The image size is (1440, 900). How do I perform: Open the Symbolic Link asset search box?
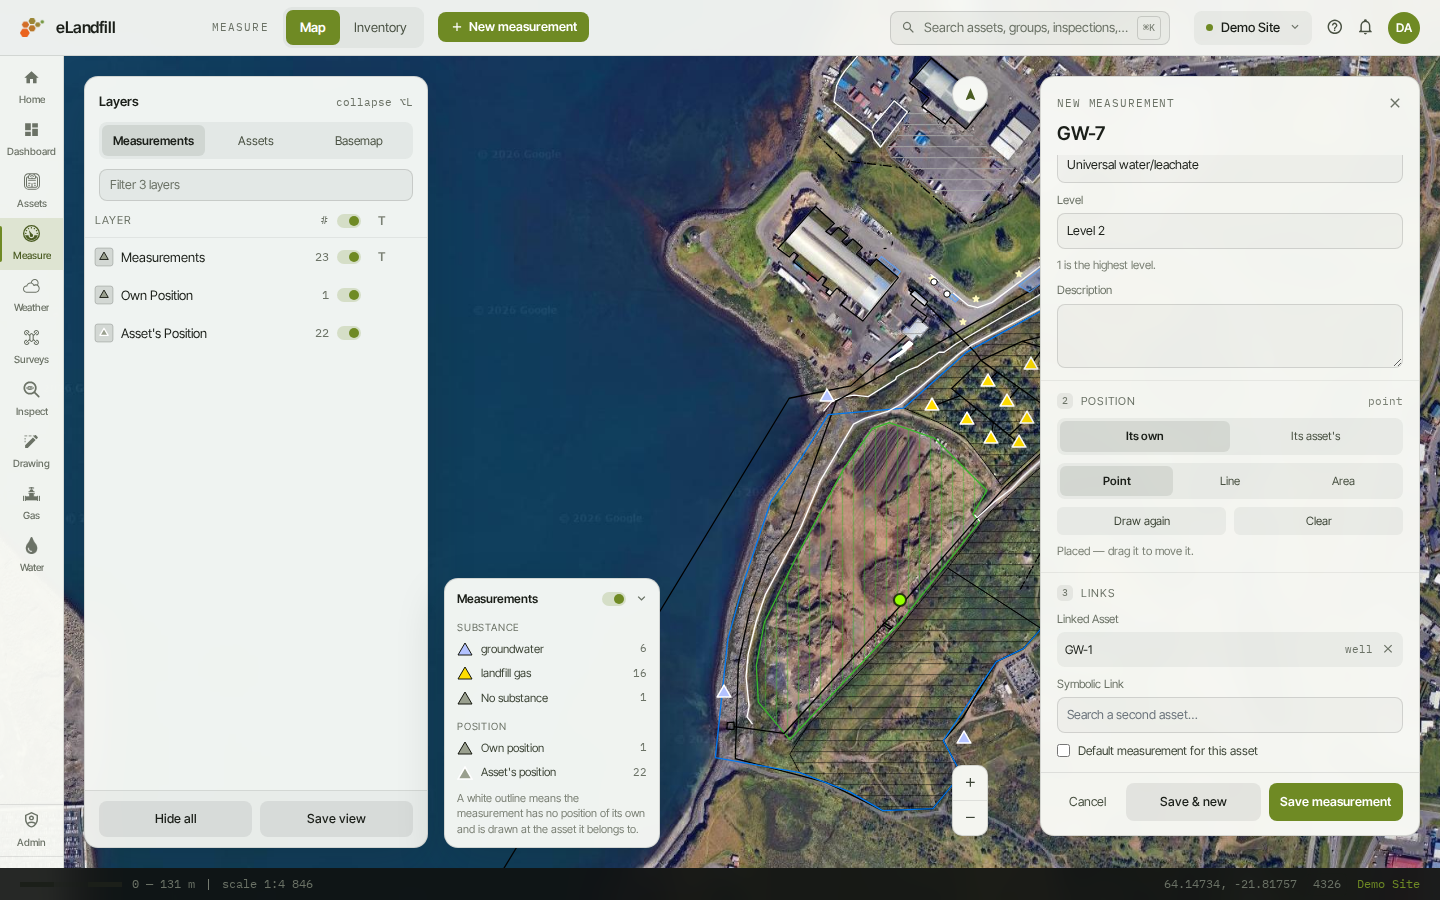tap(1229, 715)
